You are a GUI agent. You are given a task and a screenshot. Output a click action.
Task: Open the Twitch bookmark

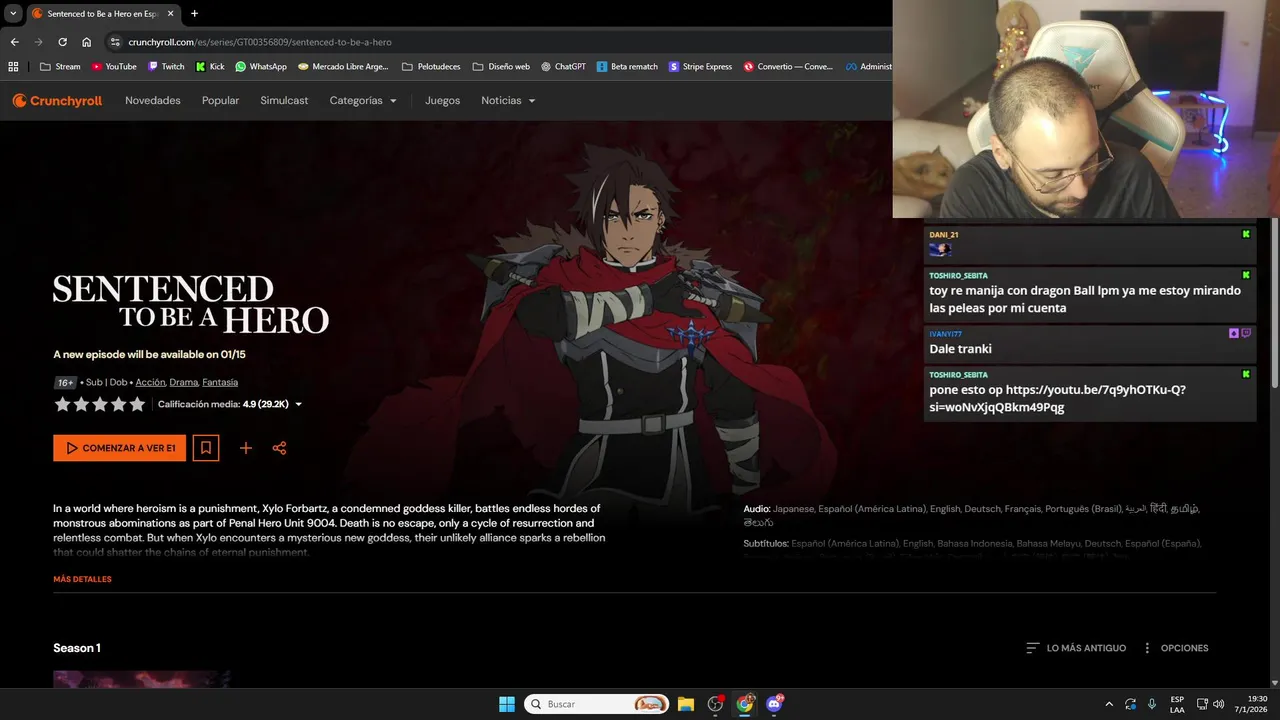point(166,67)
